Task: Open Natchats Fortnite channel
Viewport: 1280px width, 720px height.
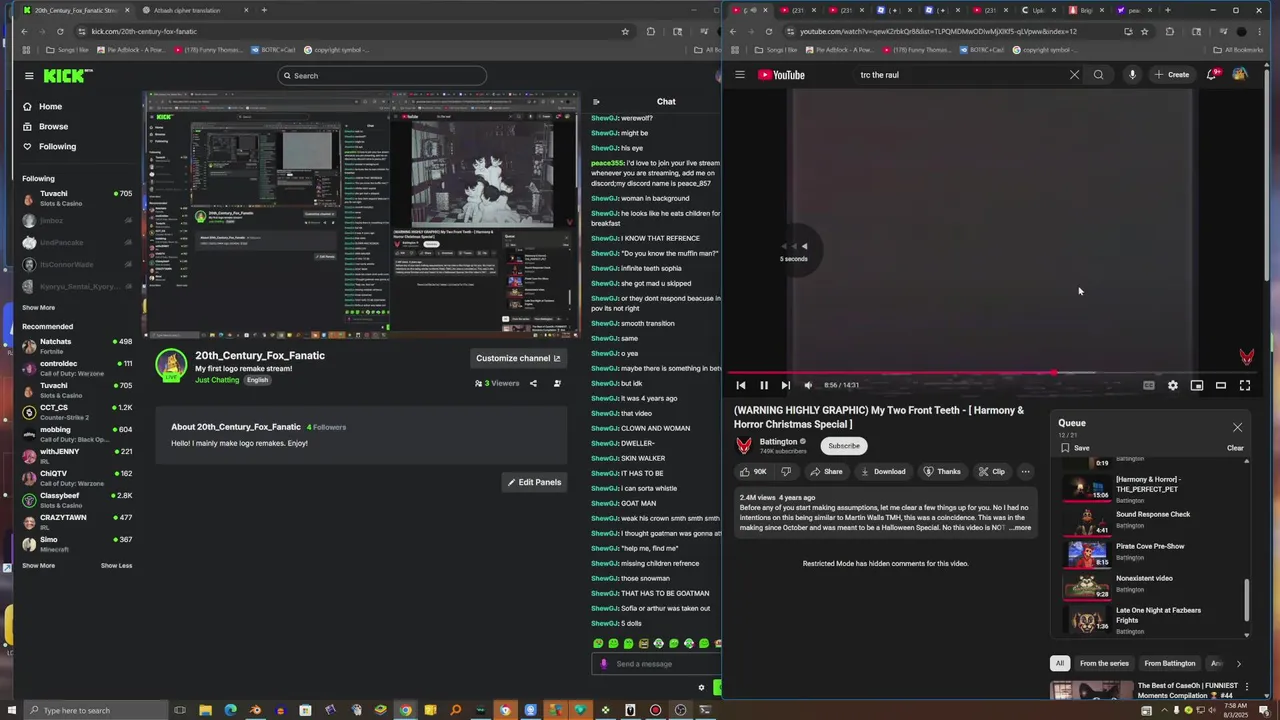Action: (77, 346)
